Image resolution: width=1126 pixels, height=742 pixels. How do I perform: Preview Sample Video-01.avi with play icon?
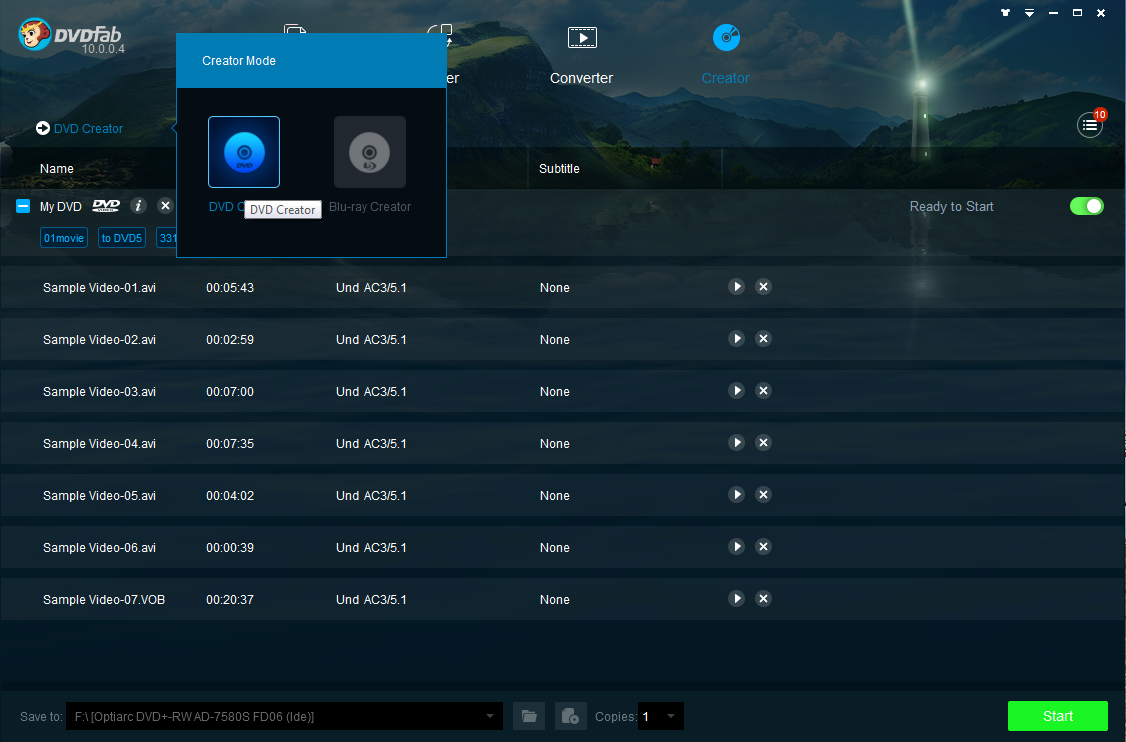[x=736, y=287]
